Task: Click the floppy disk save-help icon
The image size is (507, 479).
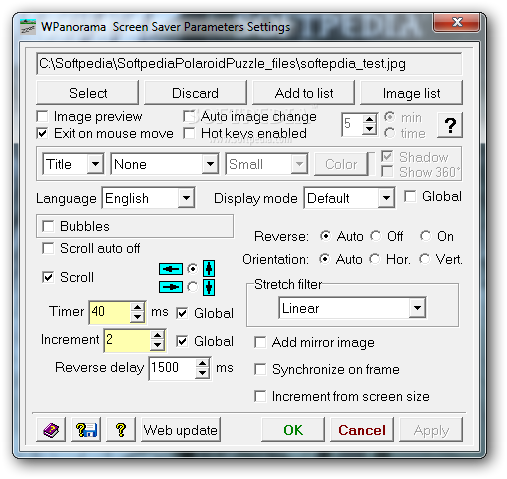Action: point(86,430)
